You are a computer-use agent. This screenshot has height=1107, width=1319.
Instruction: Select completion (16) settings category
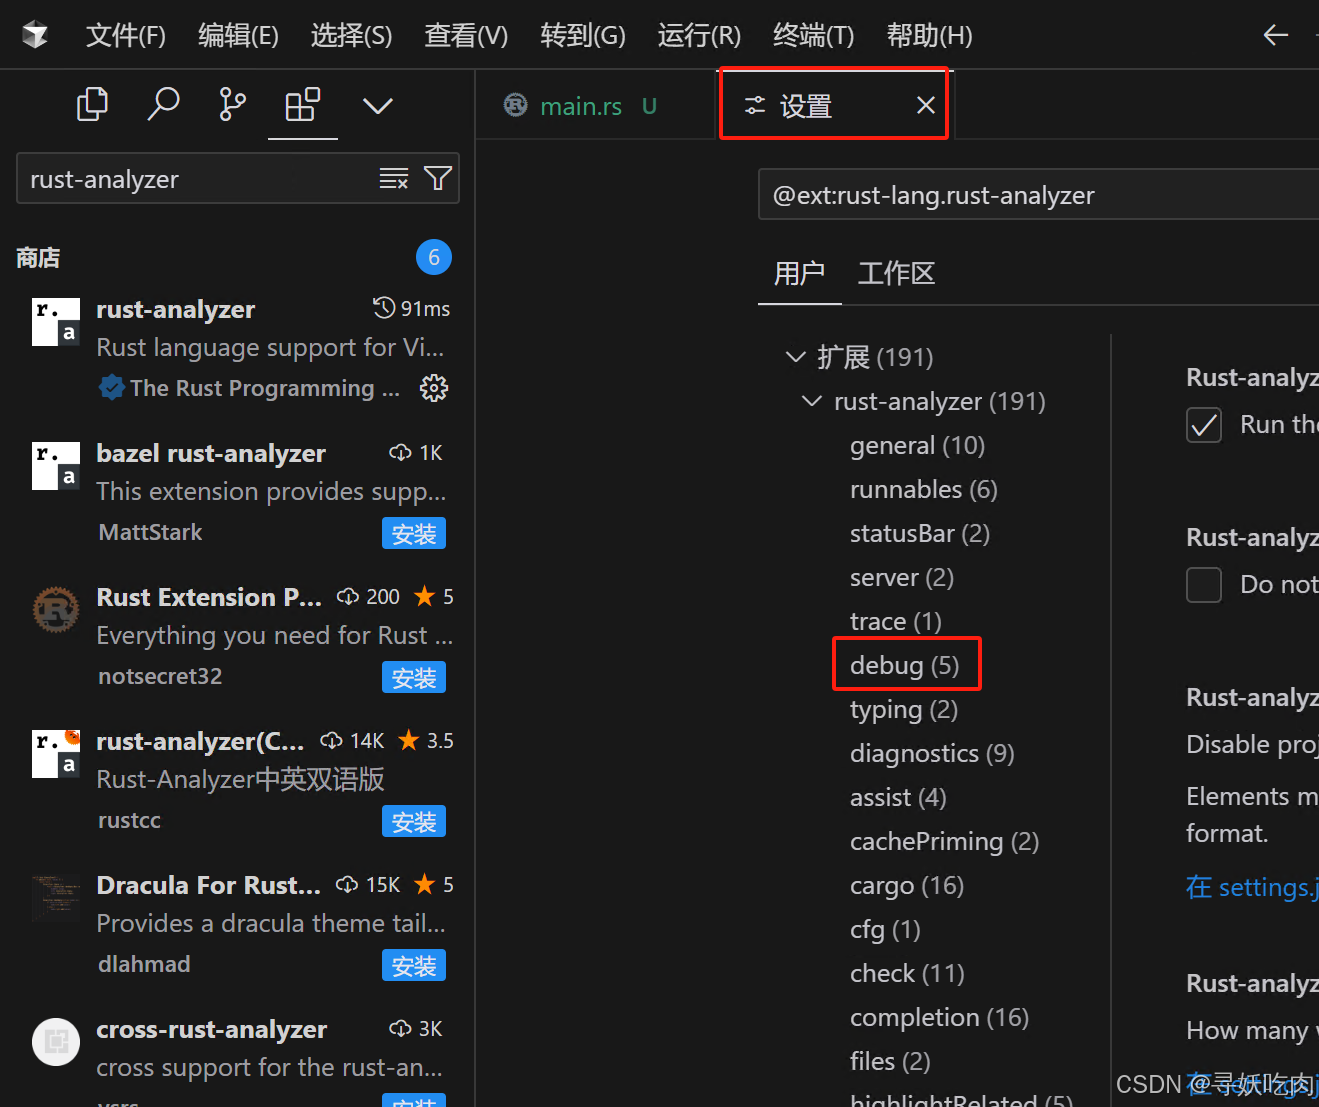(939, 1017)
